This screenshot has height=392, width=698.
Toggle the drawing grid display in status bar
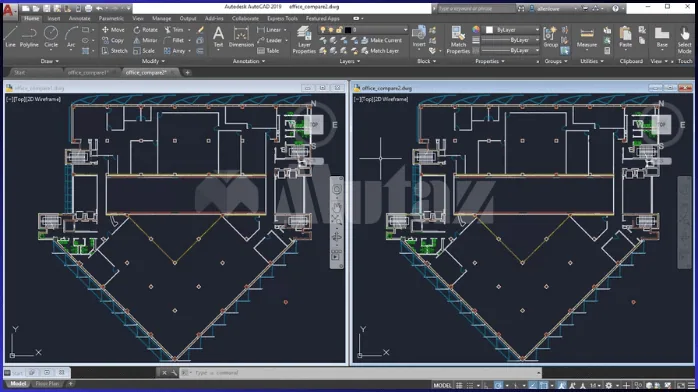point(459,385)
